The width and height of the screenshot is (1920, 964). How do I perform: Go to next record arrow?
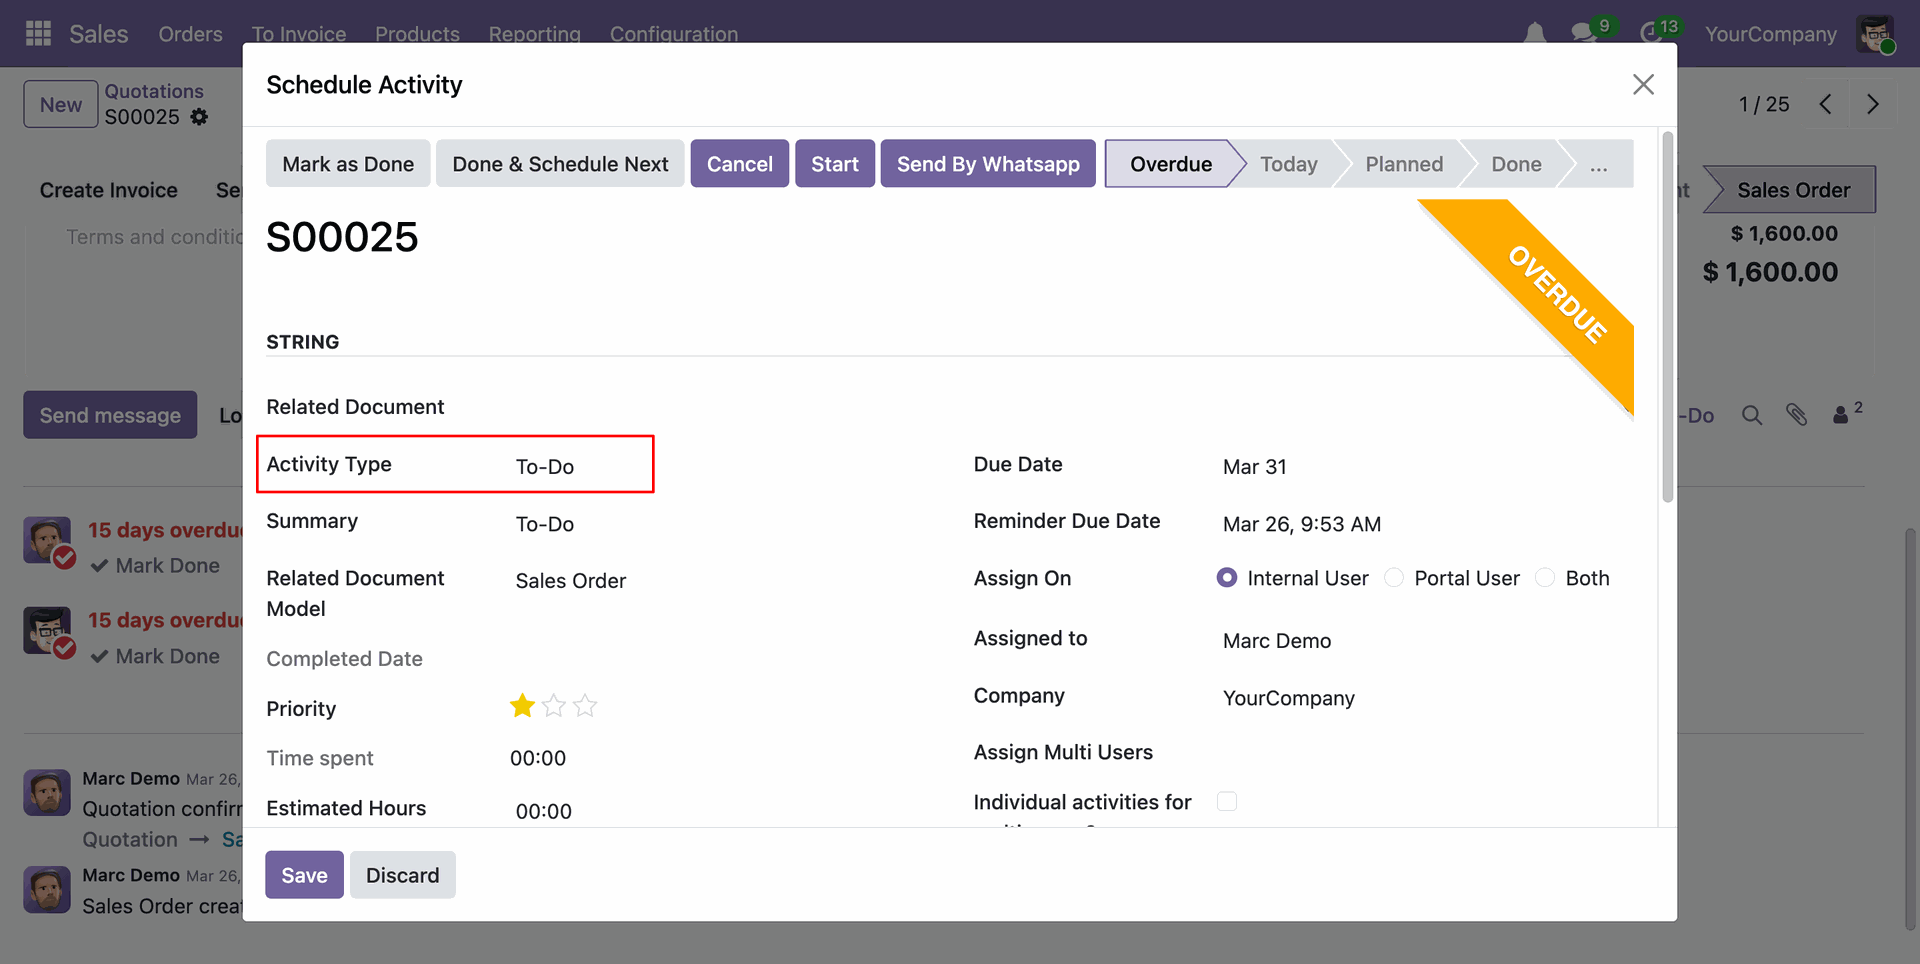click(x=1872, y=104)
